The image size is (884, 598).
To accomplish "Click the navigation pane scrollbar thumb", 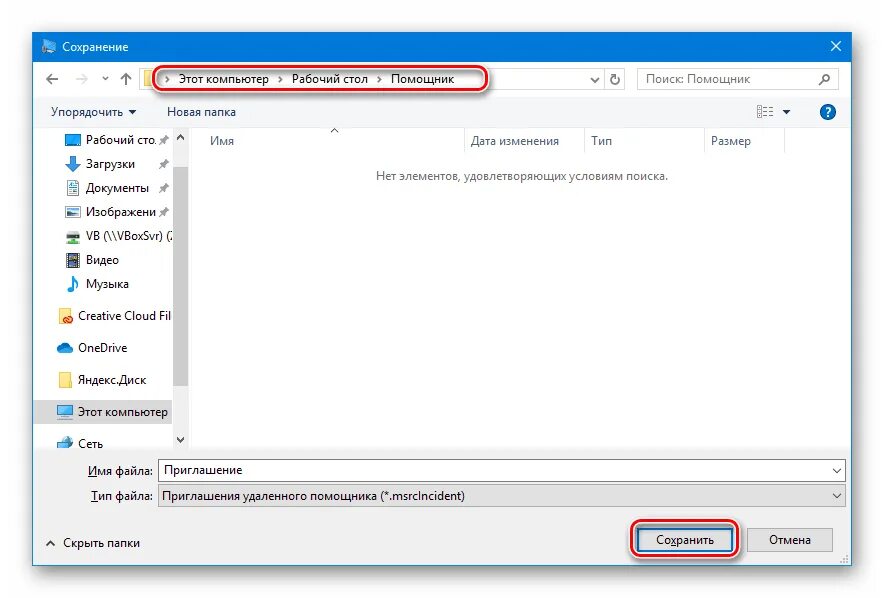I will (x=180, y=276).
